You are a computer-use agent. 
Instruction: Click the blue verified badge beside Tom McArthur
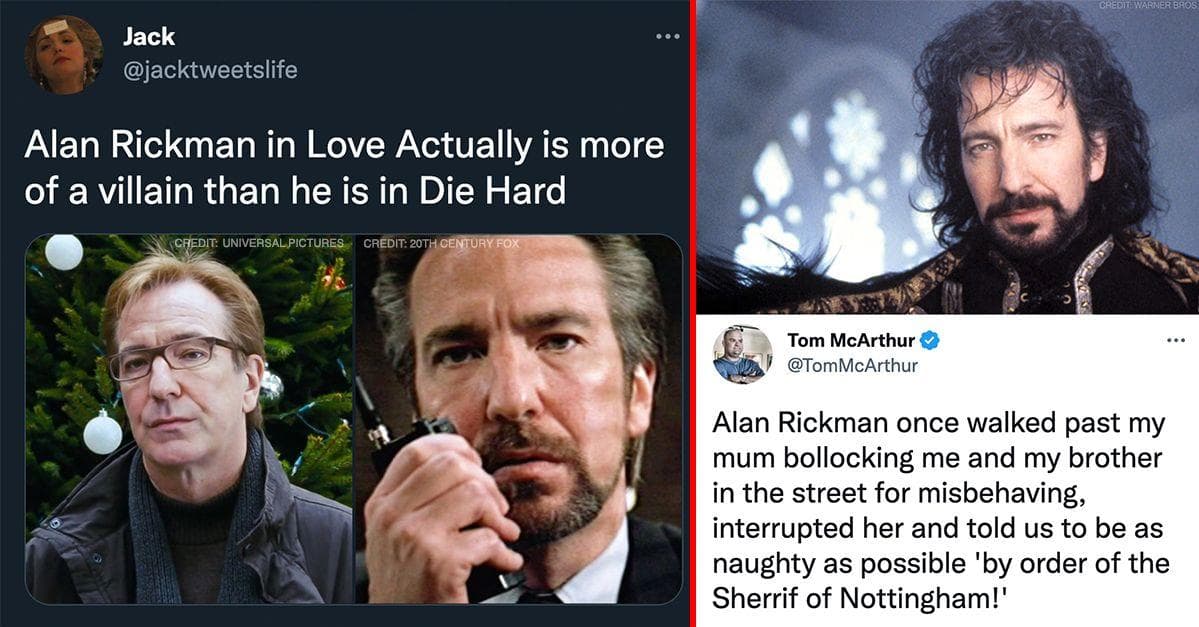tap(930, 341)
